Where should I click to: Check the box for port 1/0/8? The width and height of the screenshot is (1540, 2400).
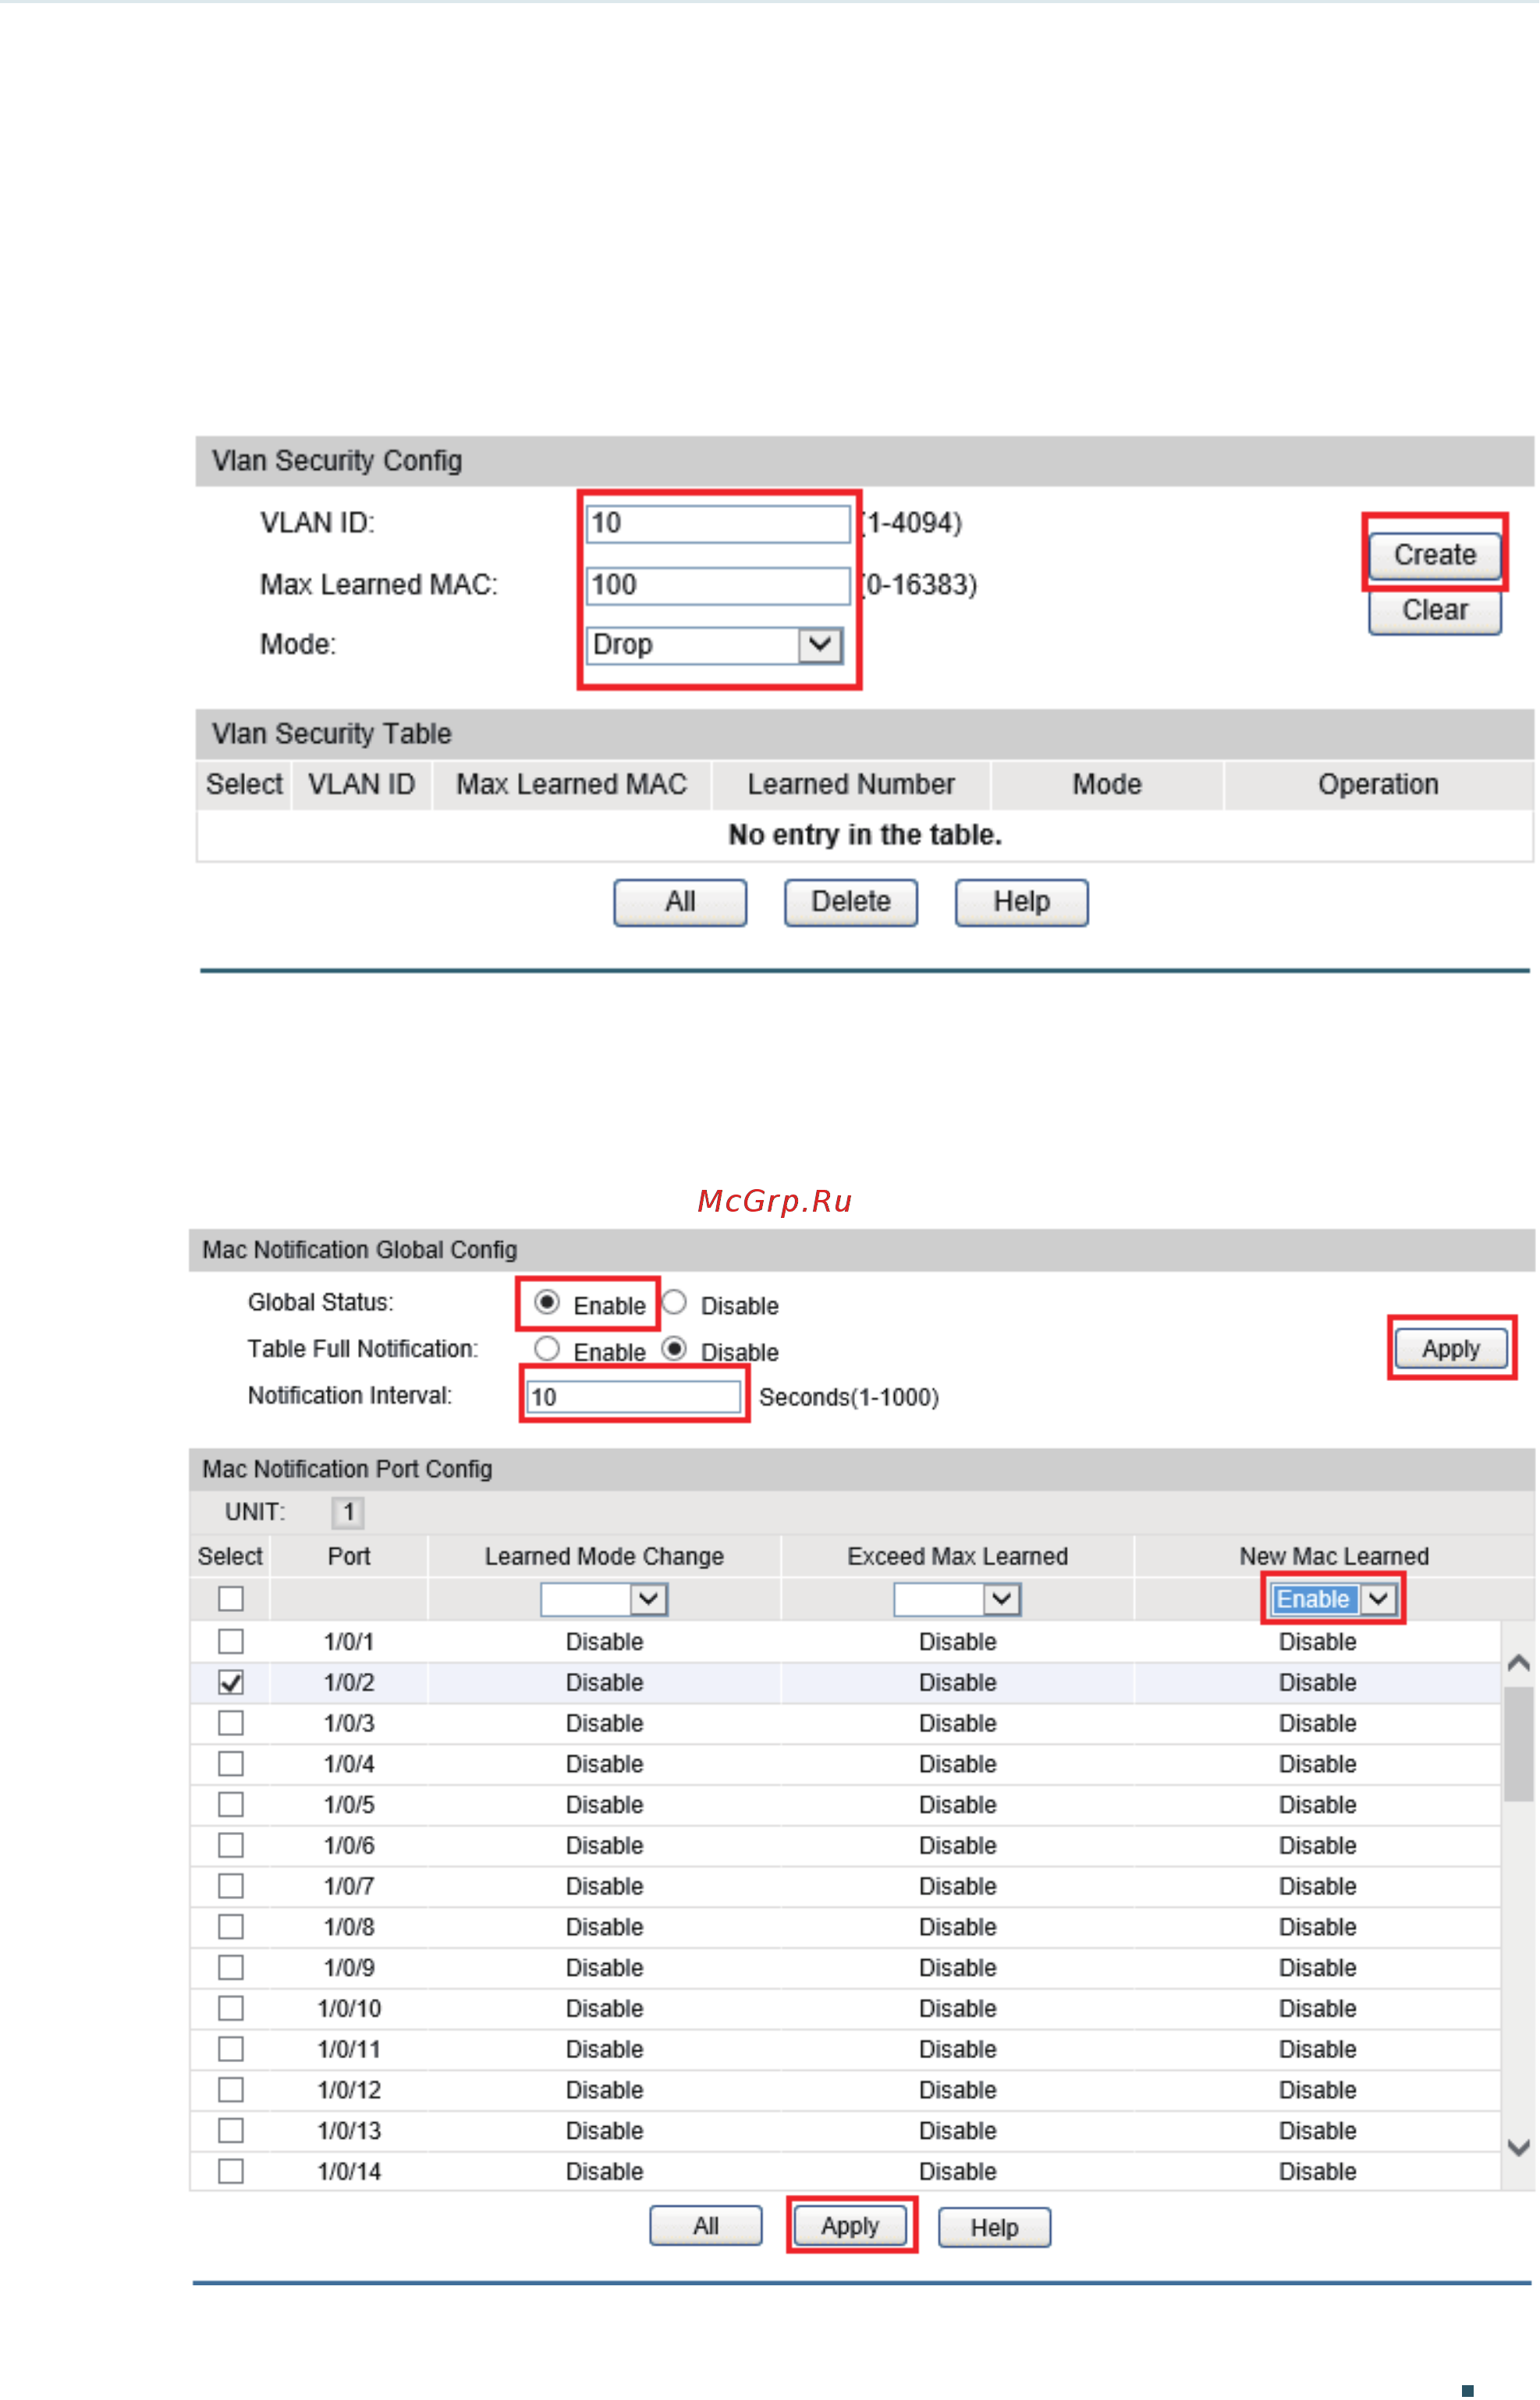point(231,1927)
